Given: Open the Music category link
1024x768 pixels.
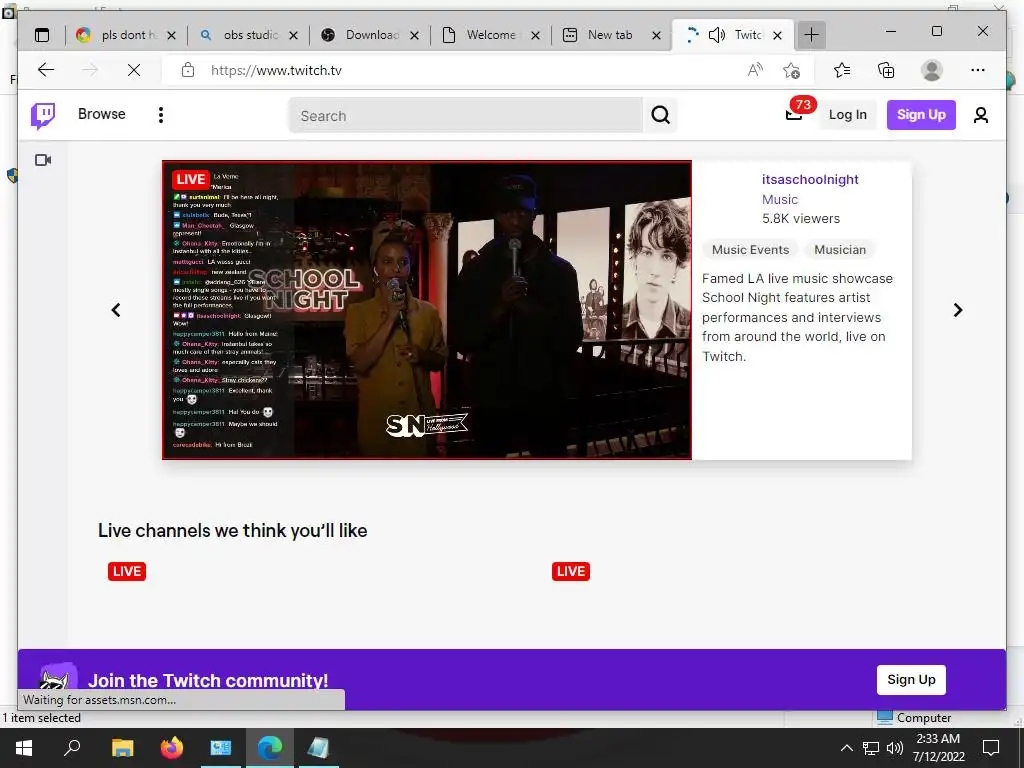Looking at the screenshot, I should point(780,199).
